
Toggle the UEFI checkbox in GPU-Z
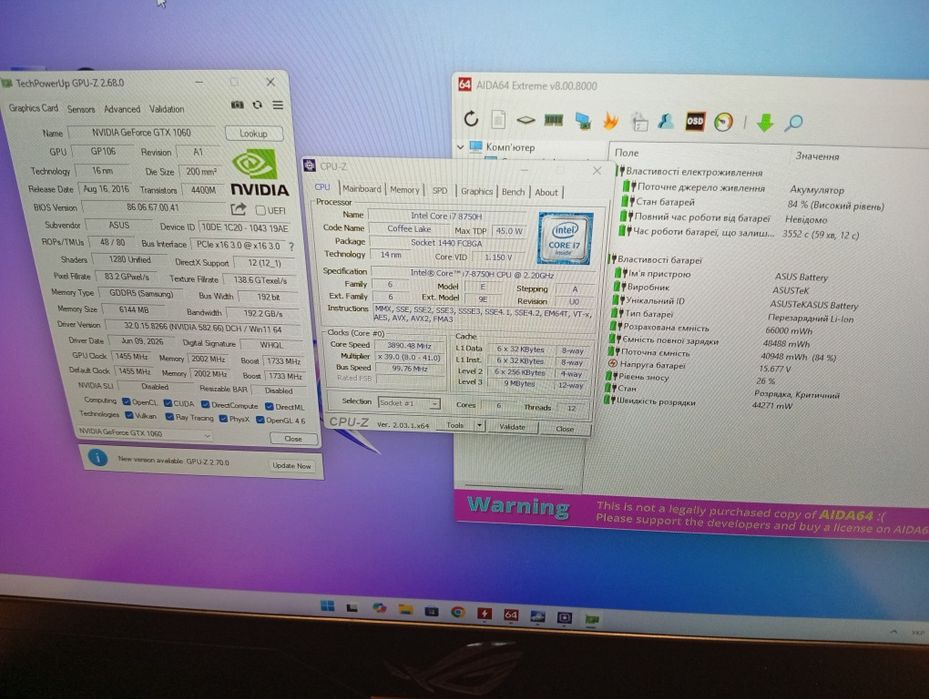pos(260,210)
